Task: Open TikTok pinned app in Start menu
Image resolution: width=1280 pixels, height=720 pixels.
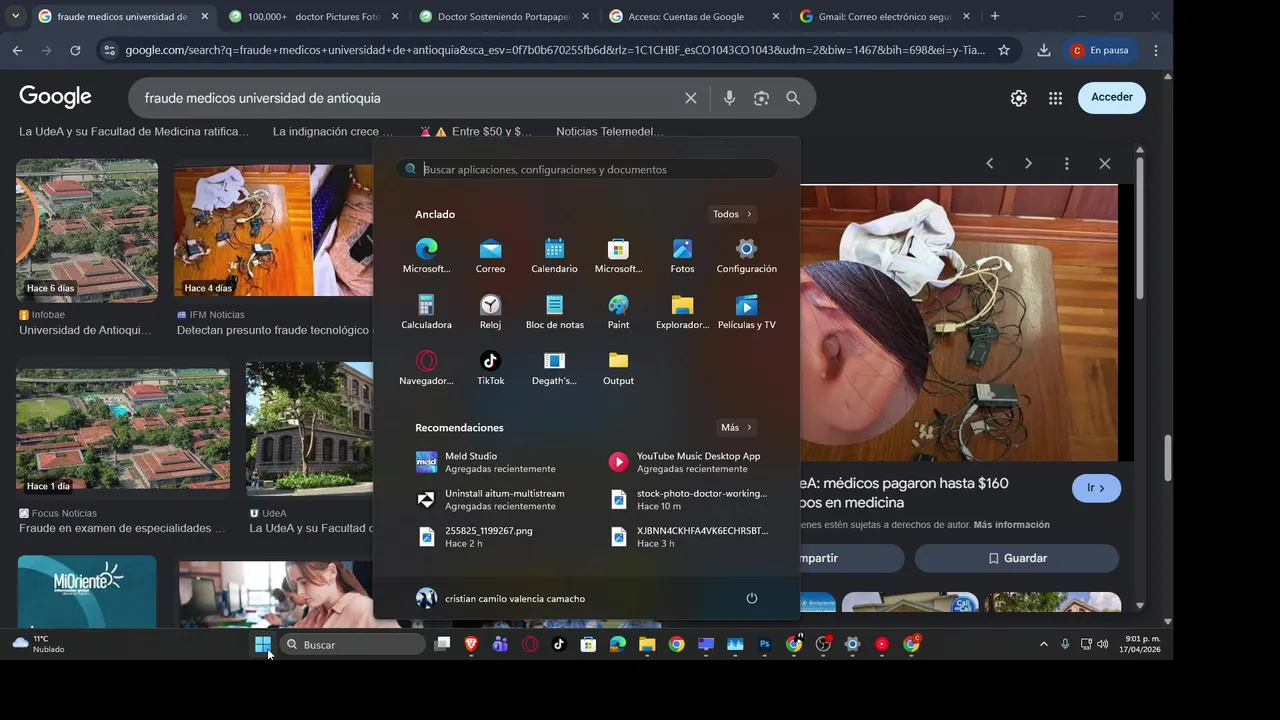Action: [490, 367]
